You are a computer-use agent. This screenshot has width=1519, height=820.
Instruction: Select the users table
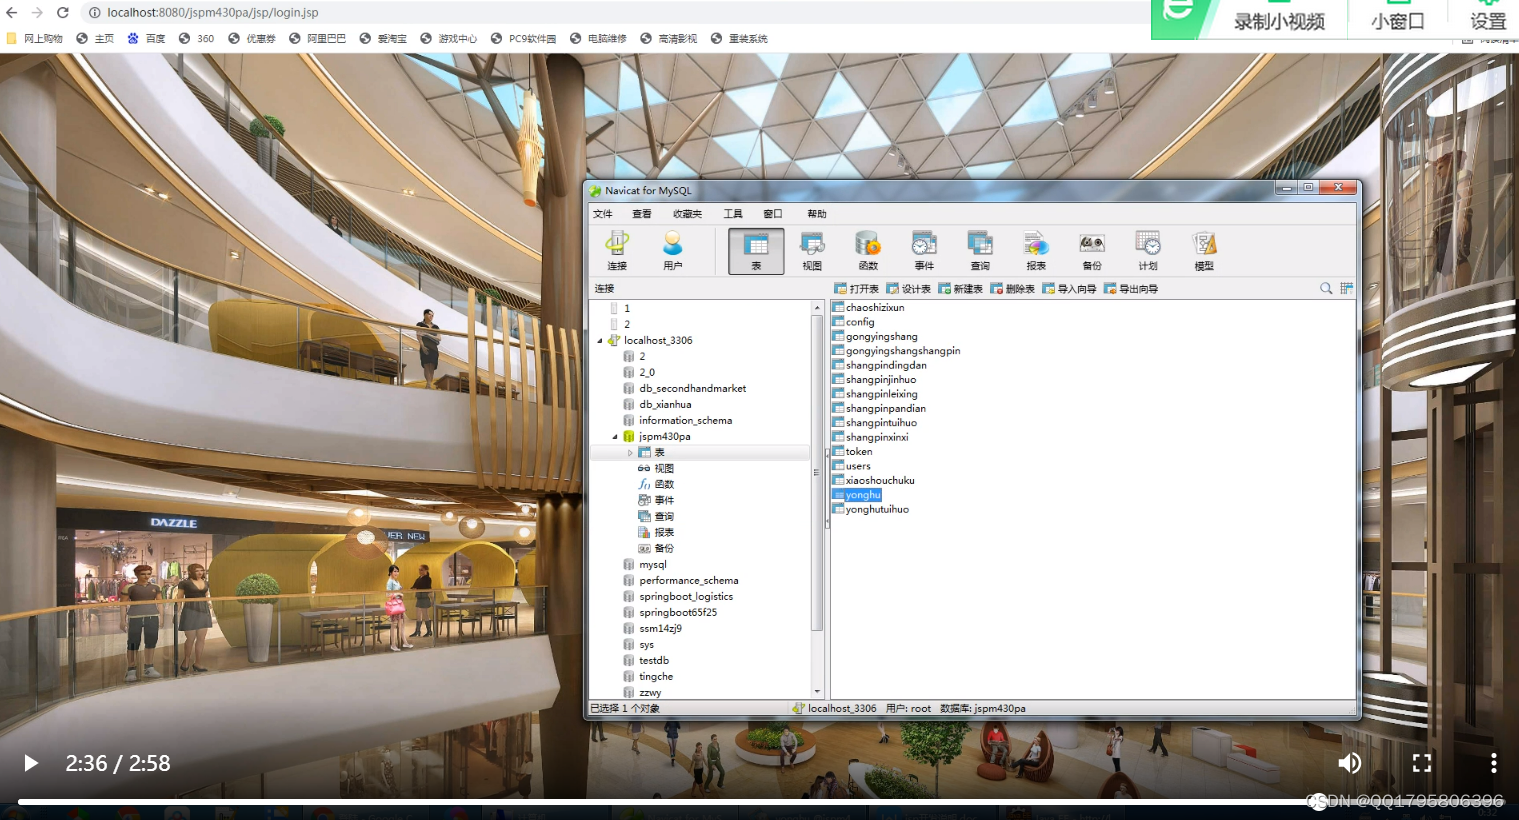(x=857, y=466)
